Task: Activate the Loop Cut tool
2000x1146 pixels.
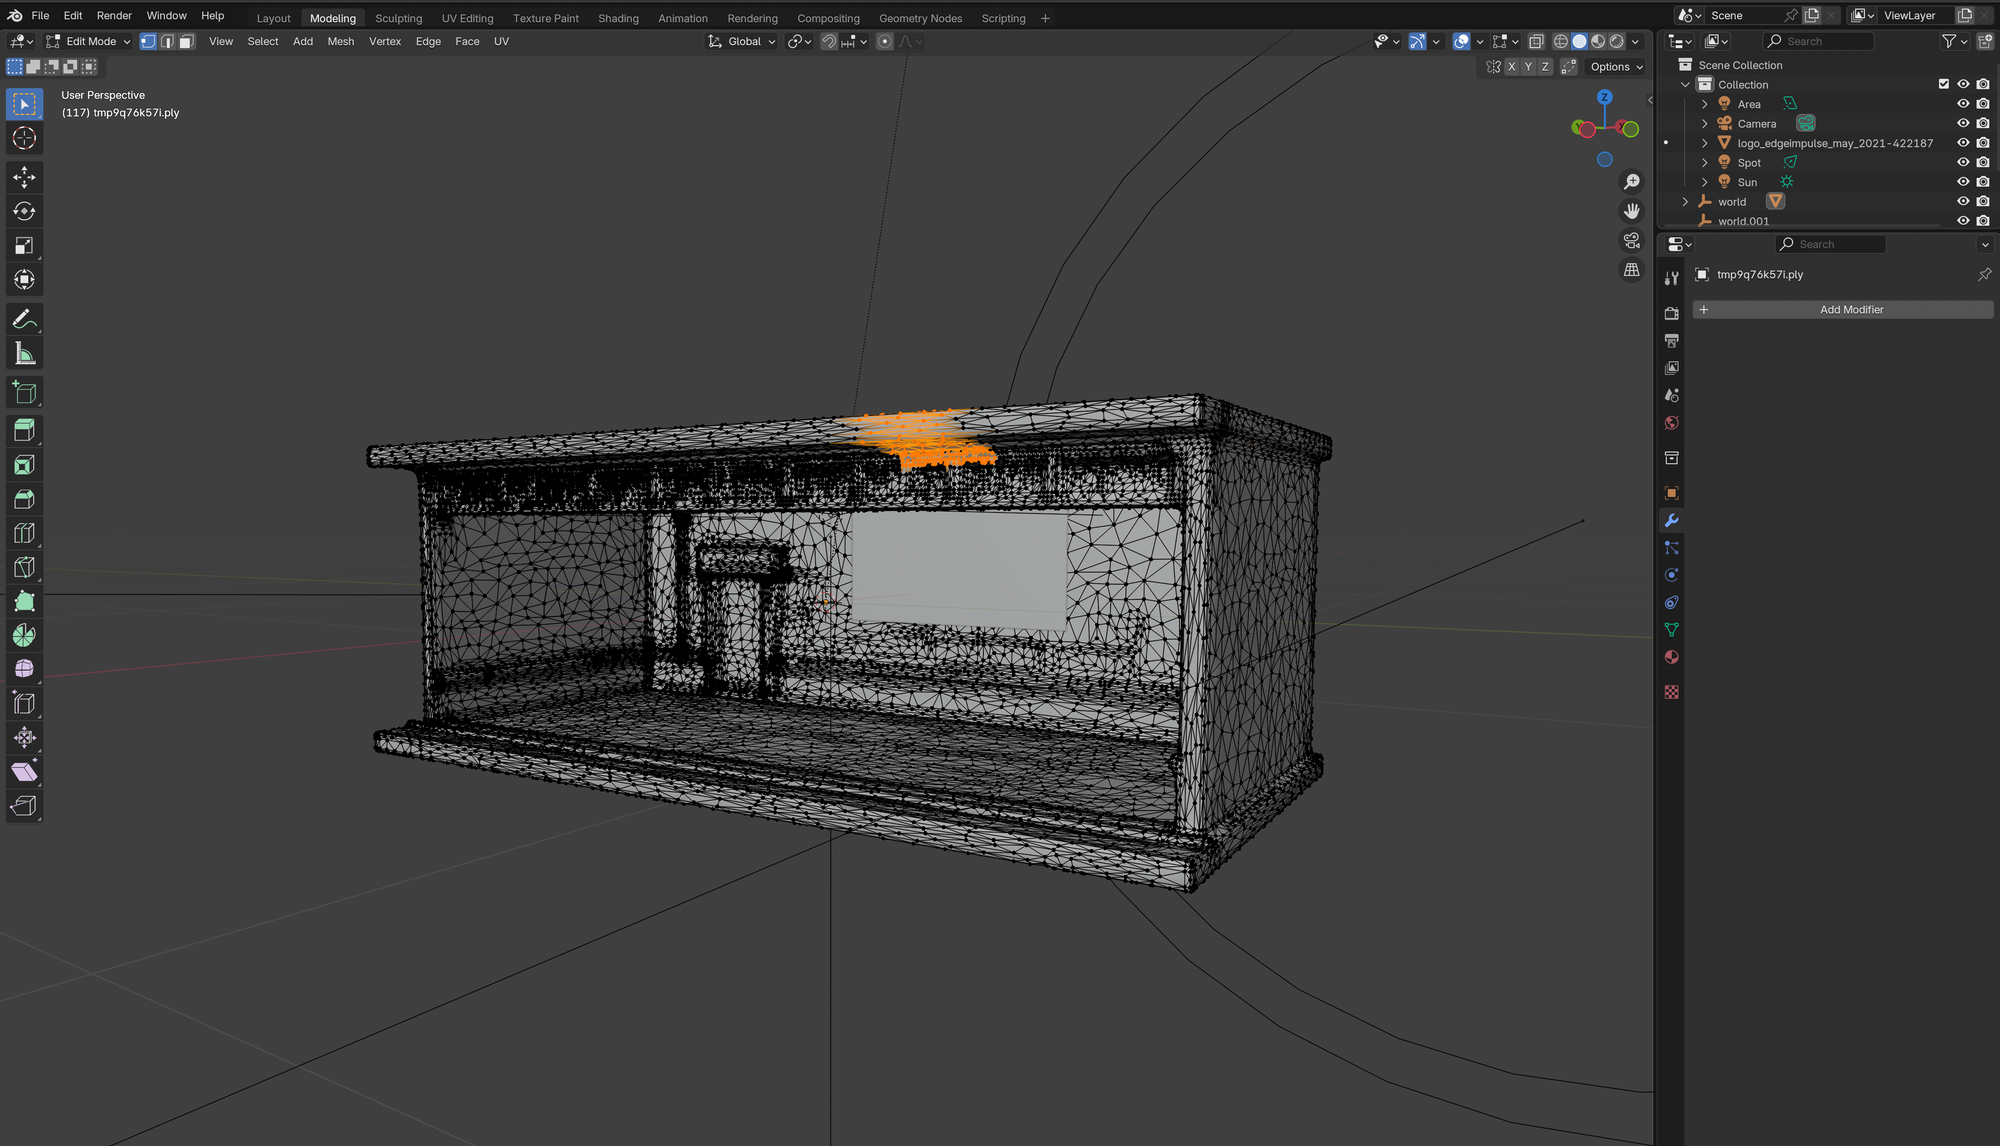Action: [24, 533]
